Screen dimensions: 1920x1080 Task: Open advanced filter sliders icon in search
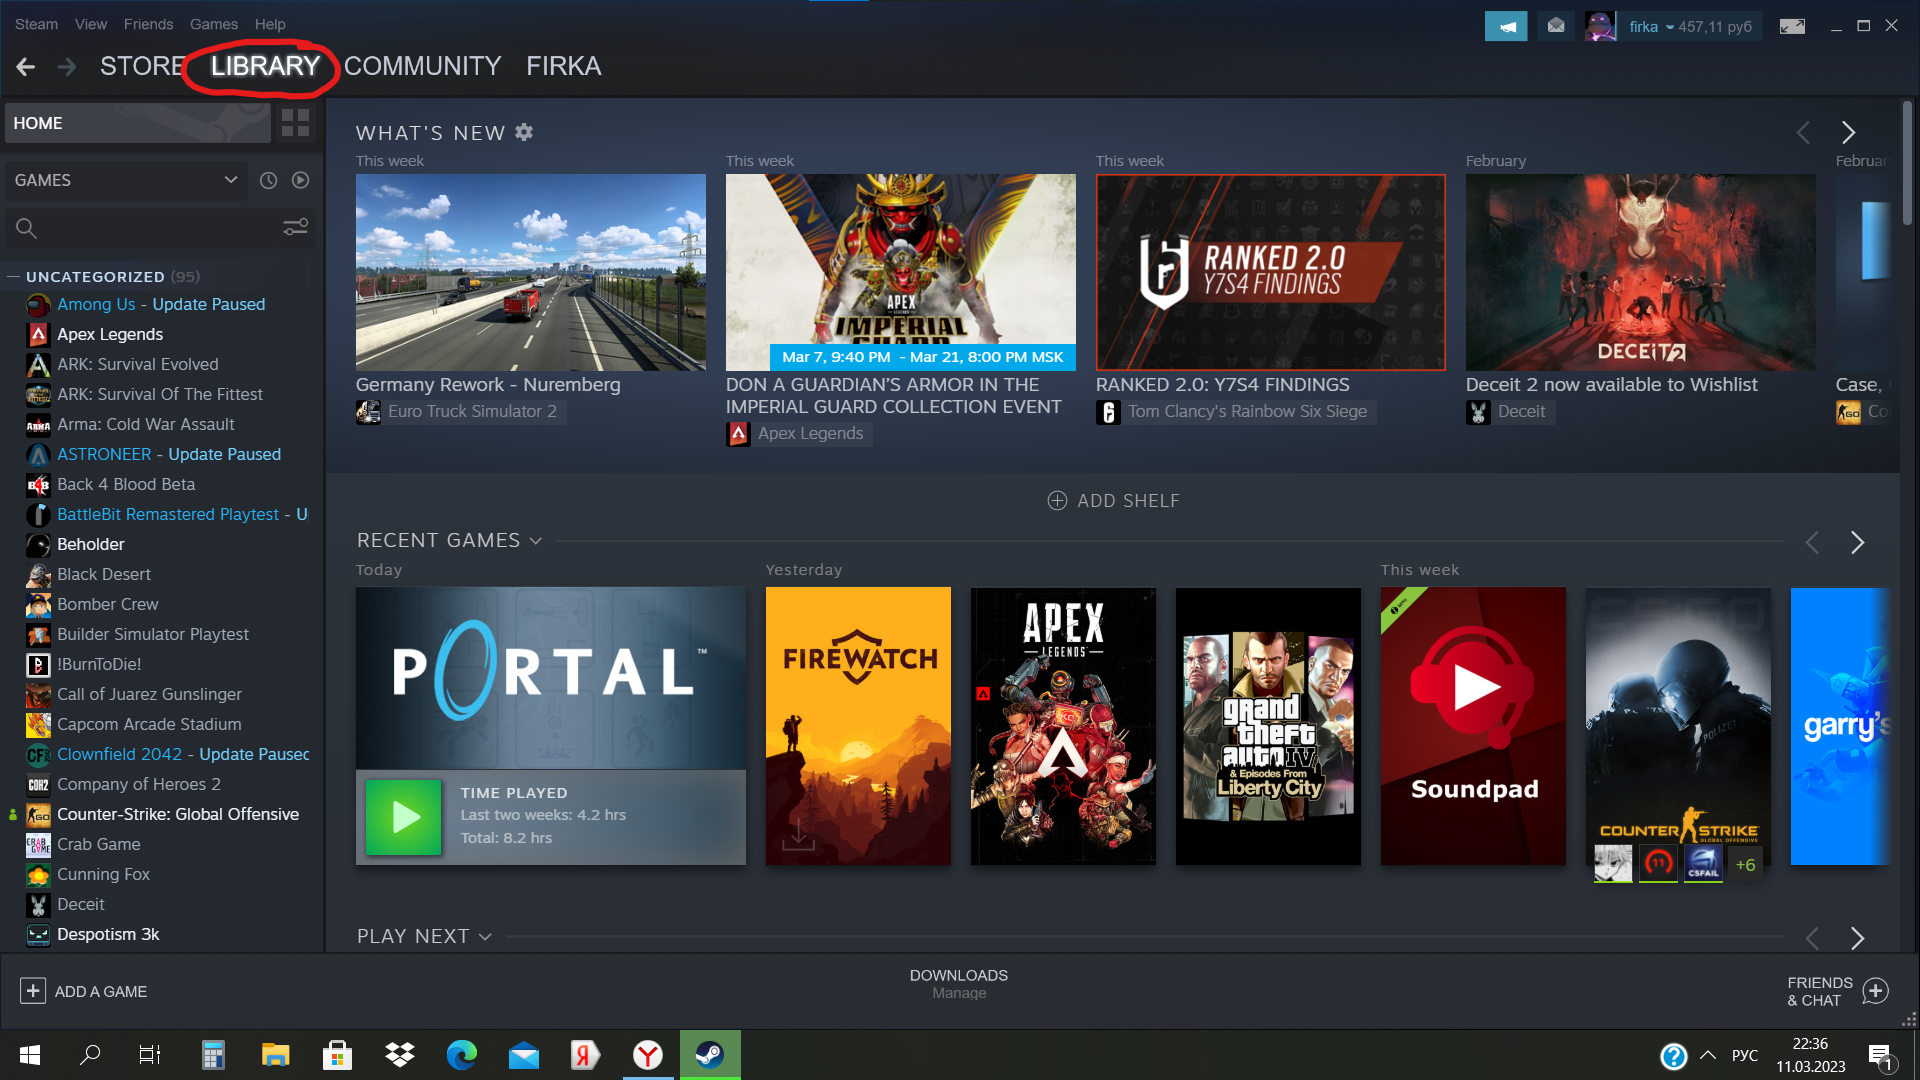[295, 228]
